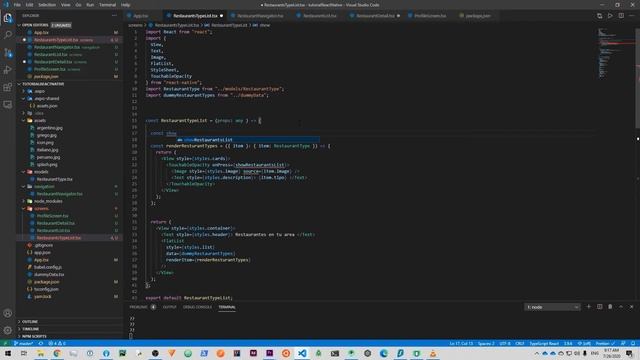Switch to the App.tsx editor tab

141,16
